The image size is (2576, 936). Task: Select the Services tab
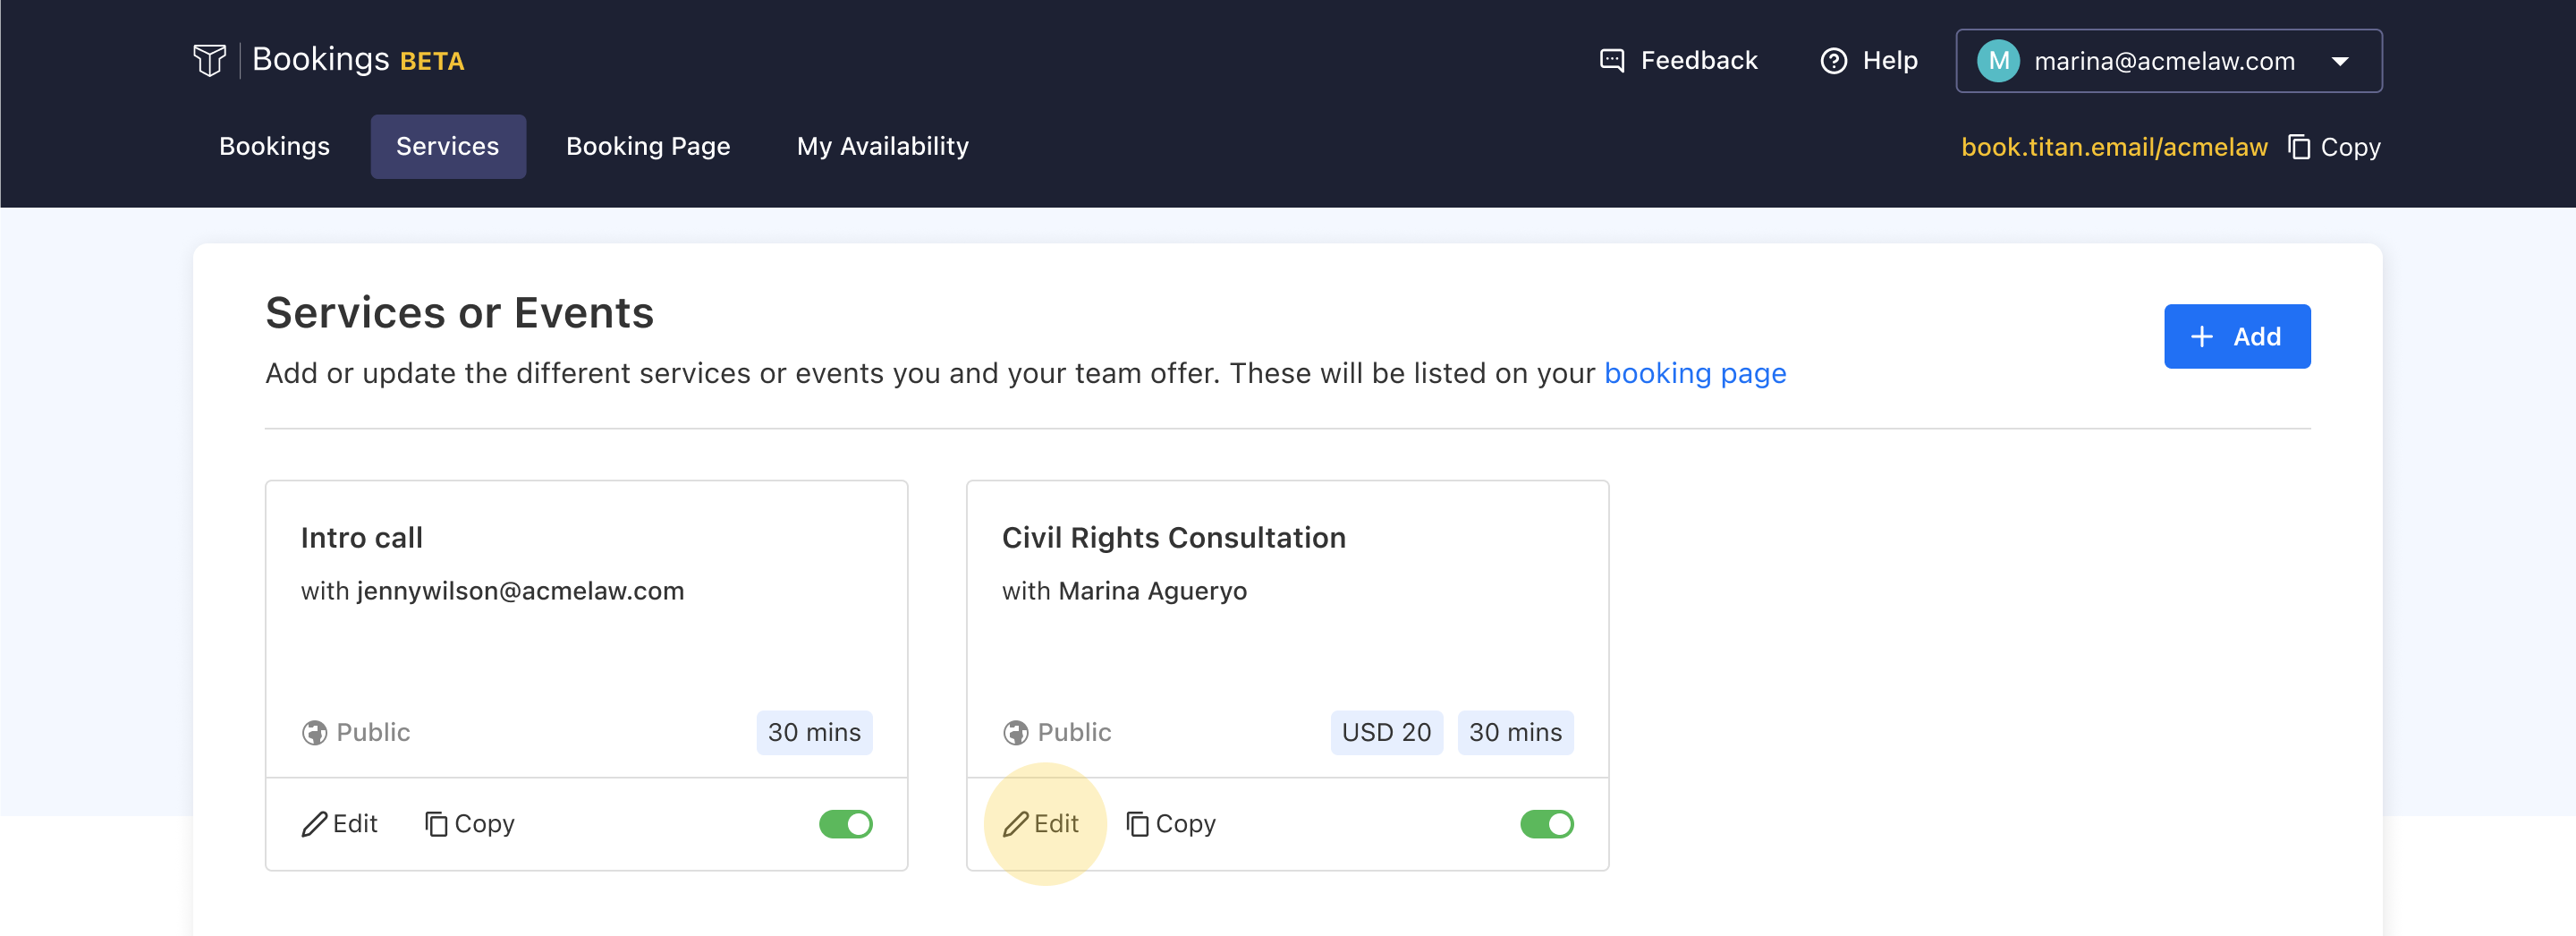pos(447,147)
